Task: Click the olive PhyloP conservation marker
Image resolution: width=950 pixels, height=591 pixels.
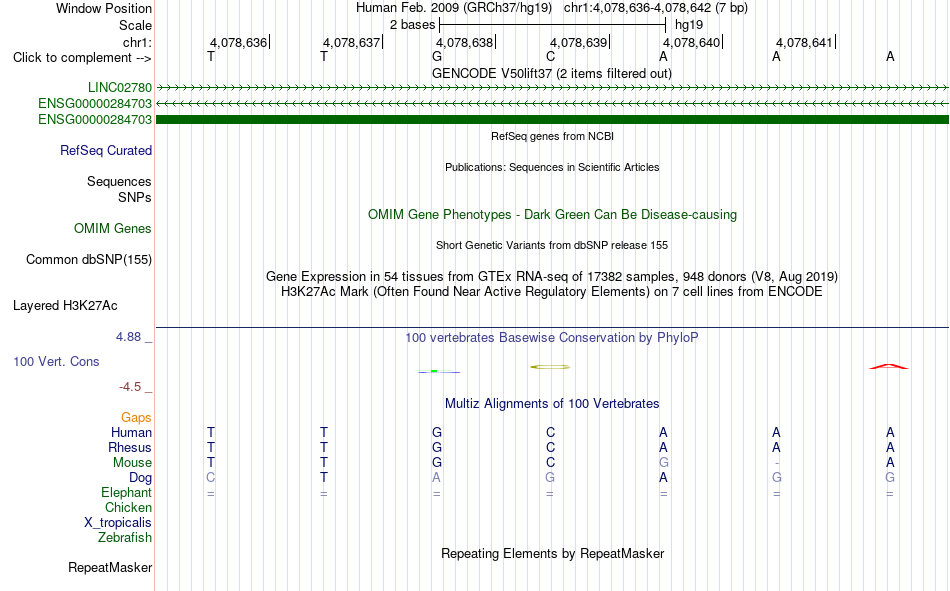Action: (x=550, y=367)
